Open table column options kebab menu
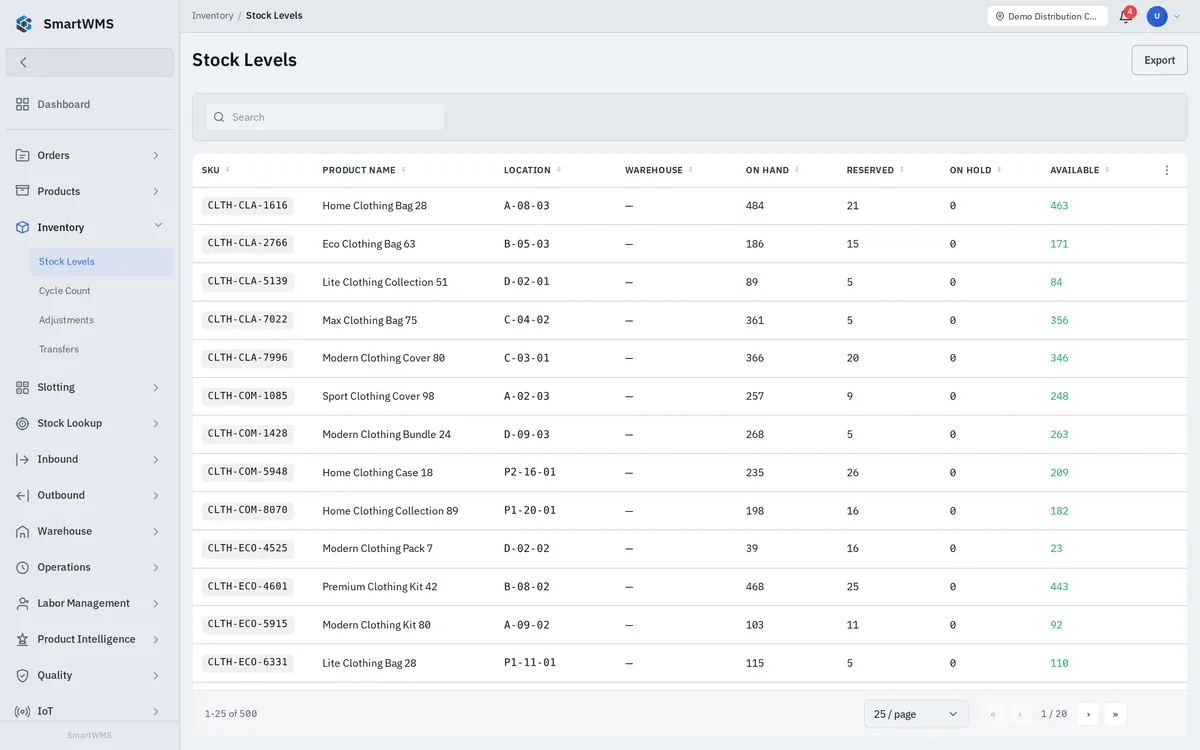The width and height of the screenshot is (1200, 750). (x=1167, y=170)
